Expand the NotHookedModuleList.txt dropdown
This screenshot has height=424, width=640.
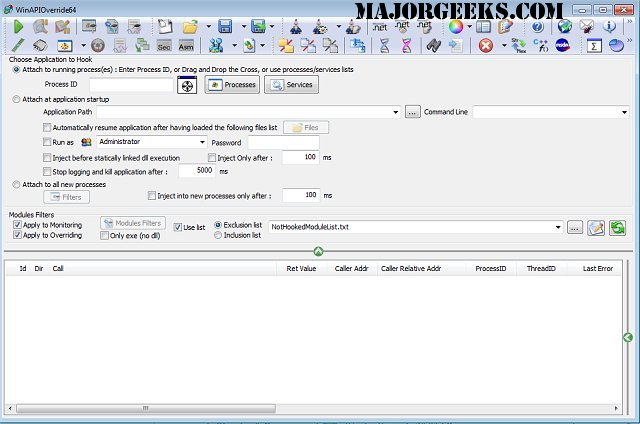[558, 227]
